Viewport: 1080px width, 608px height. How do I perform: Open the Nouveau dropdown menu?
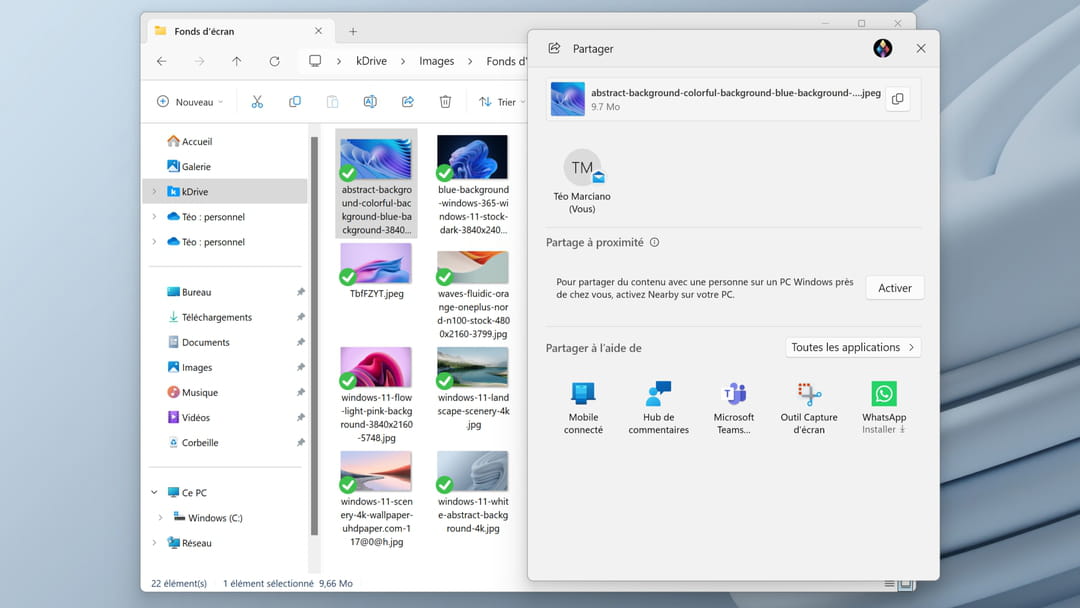(x=190, y=102)
